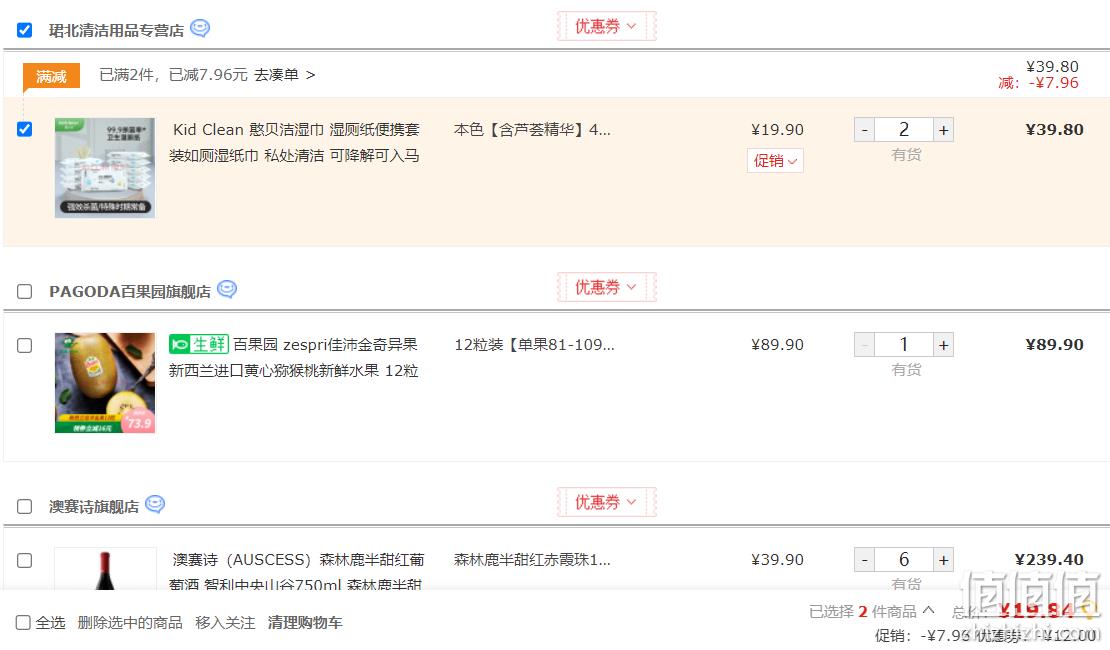Click 去凑单 link in 满减 promotion row
The image size is (1110, 650).
coord(285,75)
